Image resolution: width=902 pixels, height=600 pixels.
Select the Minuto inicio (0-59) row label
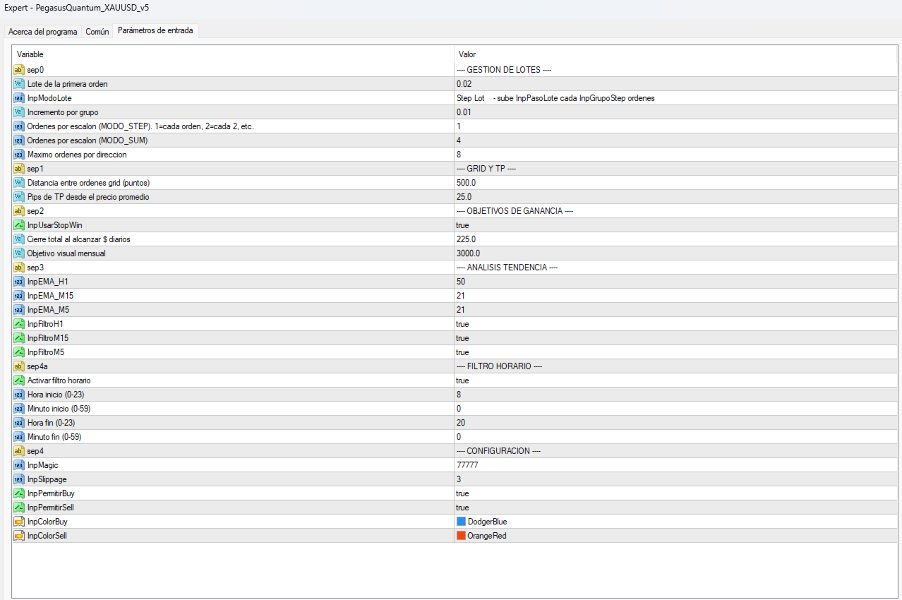tap(59, 408)
